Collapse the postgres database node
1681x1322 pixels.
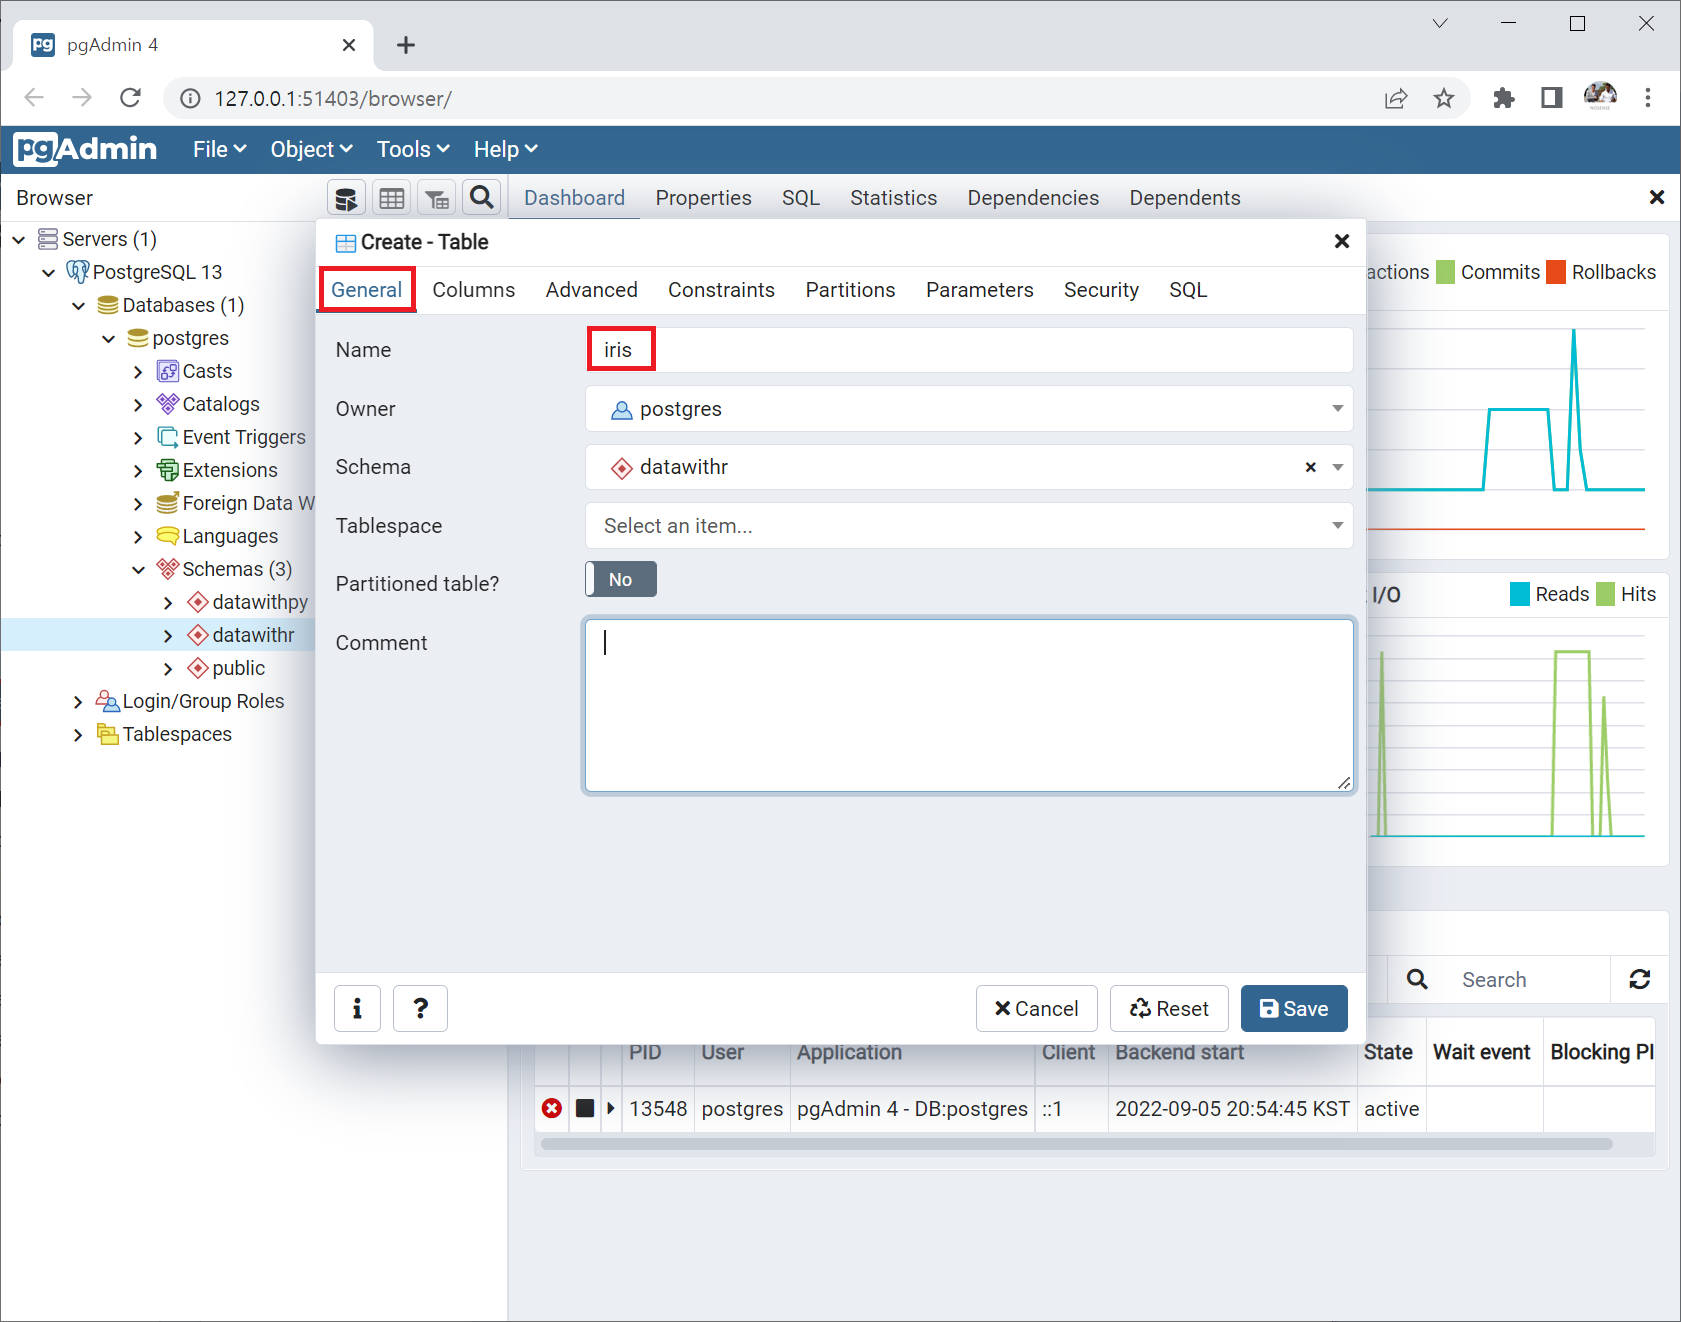pos(108,338)
